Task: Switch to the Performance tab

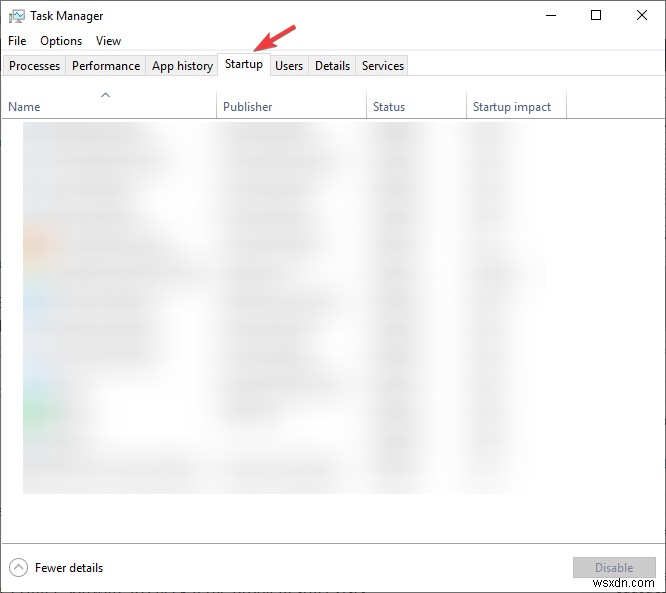Action: (x=106, y=66)
